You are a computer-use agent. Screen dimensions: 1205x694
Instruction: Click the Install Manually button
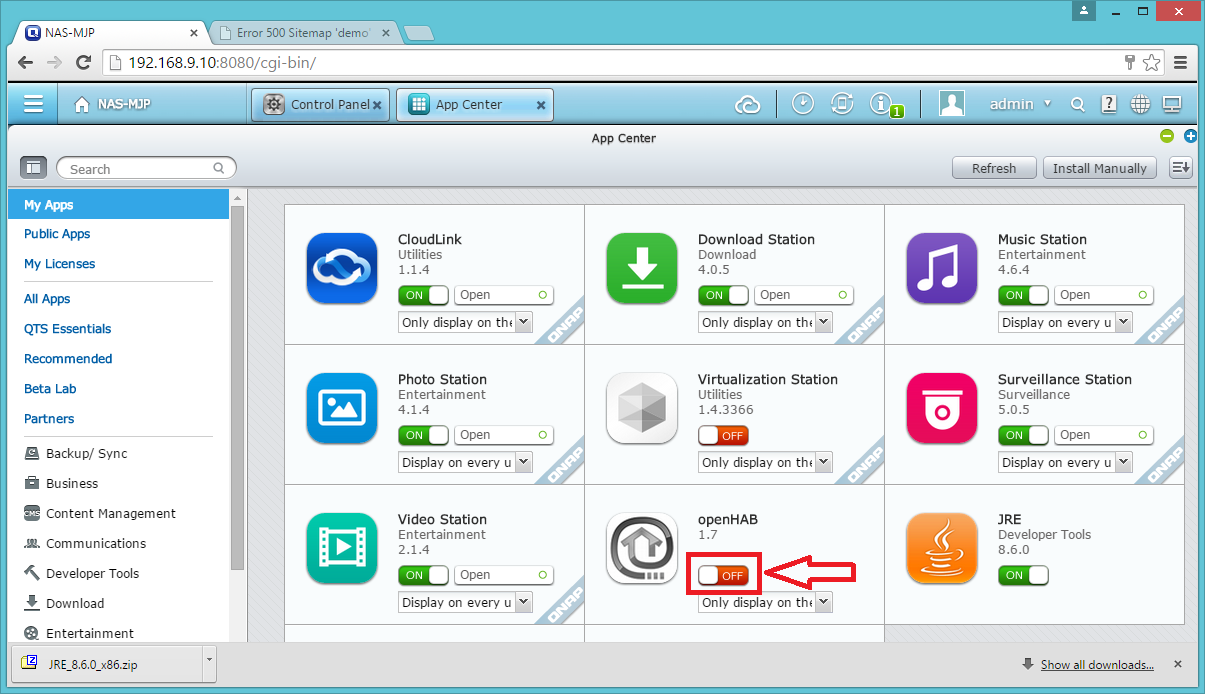pos(1100,168)
